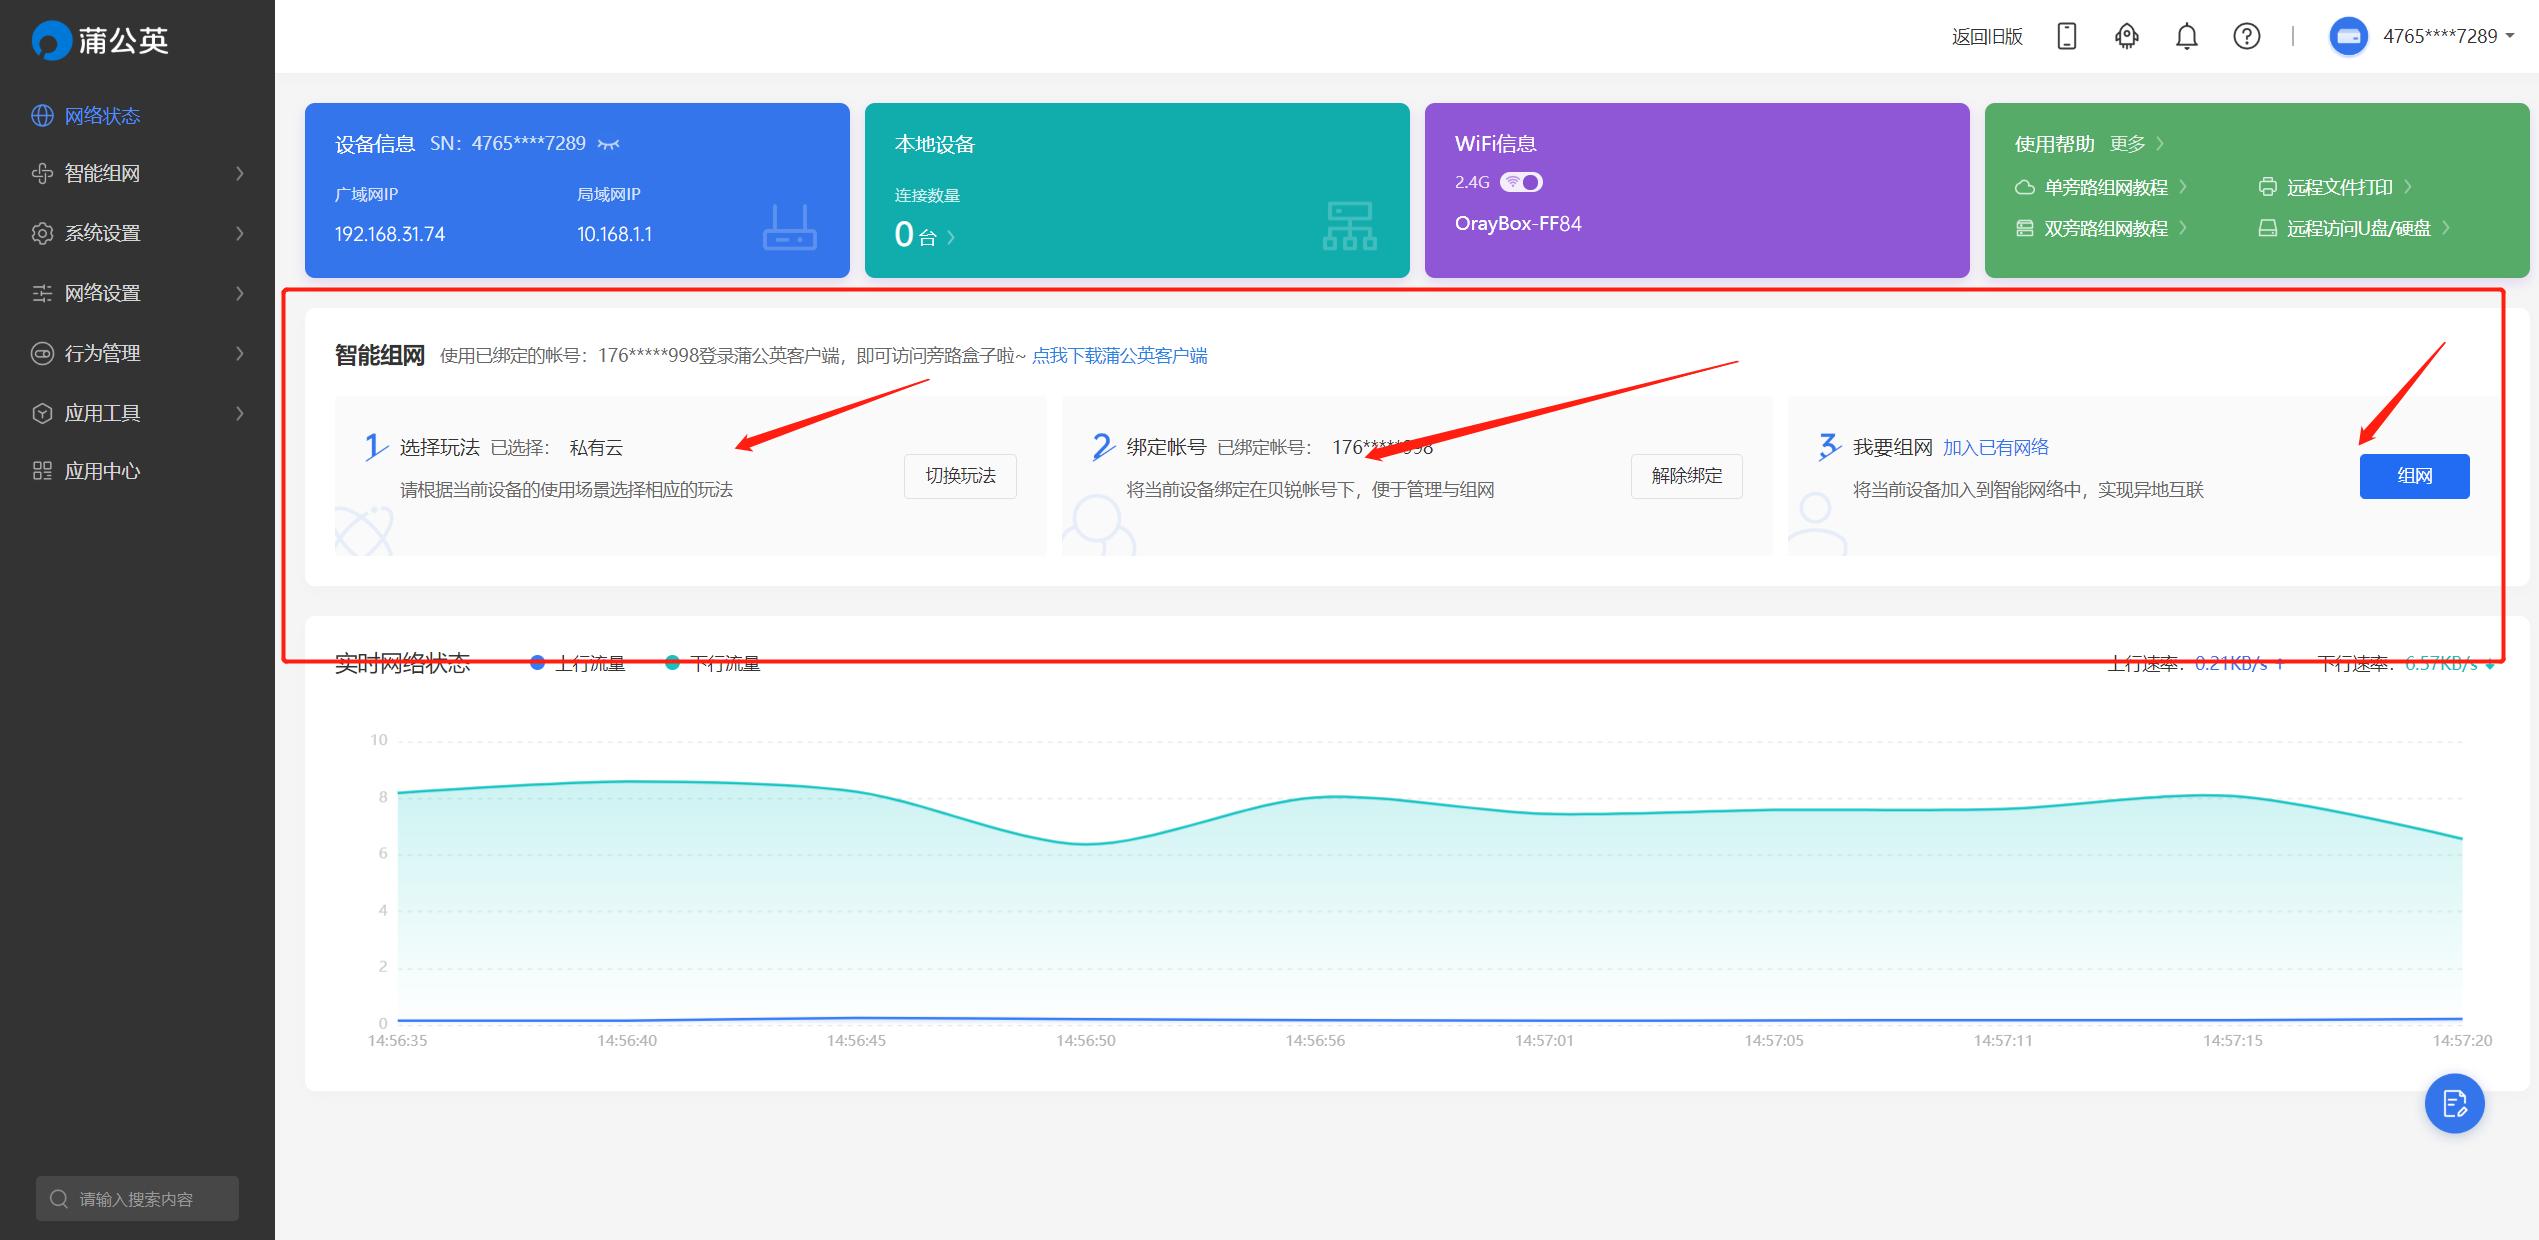Image resolution: width=2539 pixels, height=1240 pixels.
Task: Open account dropdown 4765****7289
Action: pos(2446,37)
